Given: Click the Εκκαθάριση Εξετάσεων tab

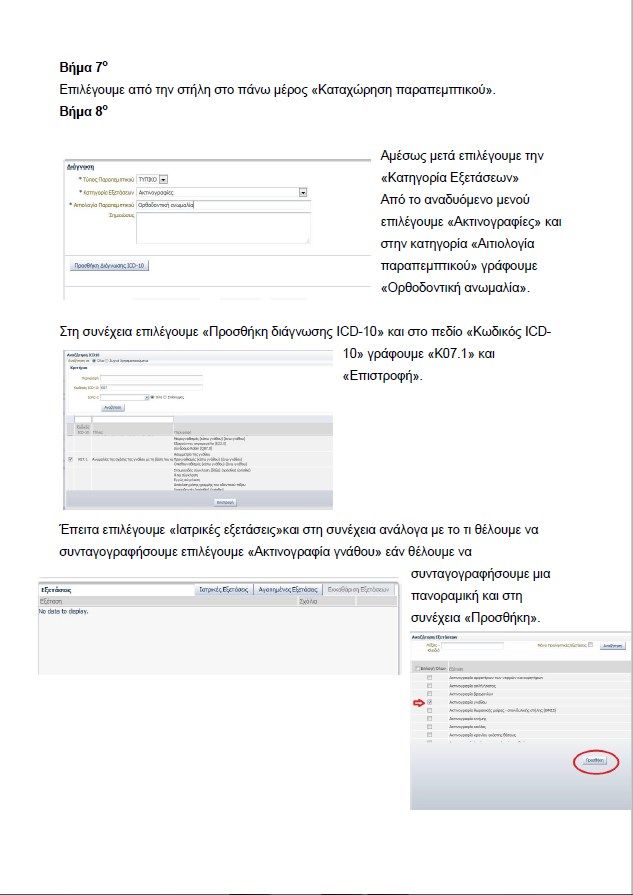Looking at the screenshot, I should tap(358, 589).
